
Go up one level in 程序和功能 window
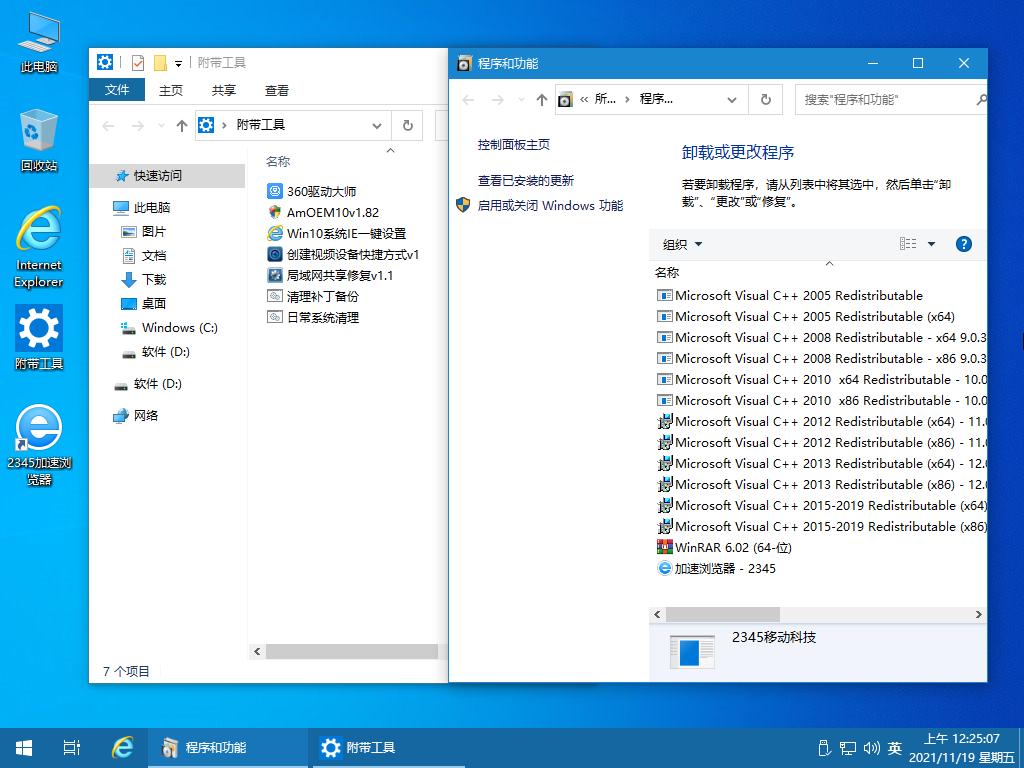(x=541, y=100)
